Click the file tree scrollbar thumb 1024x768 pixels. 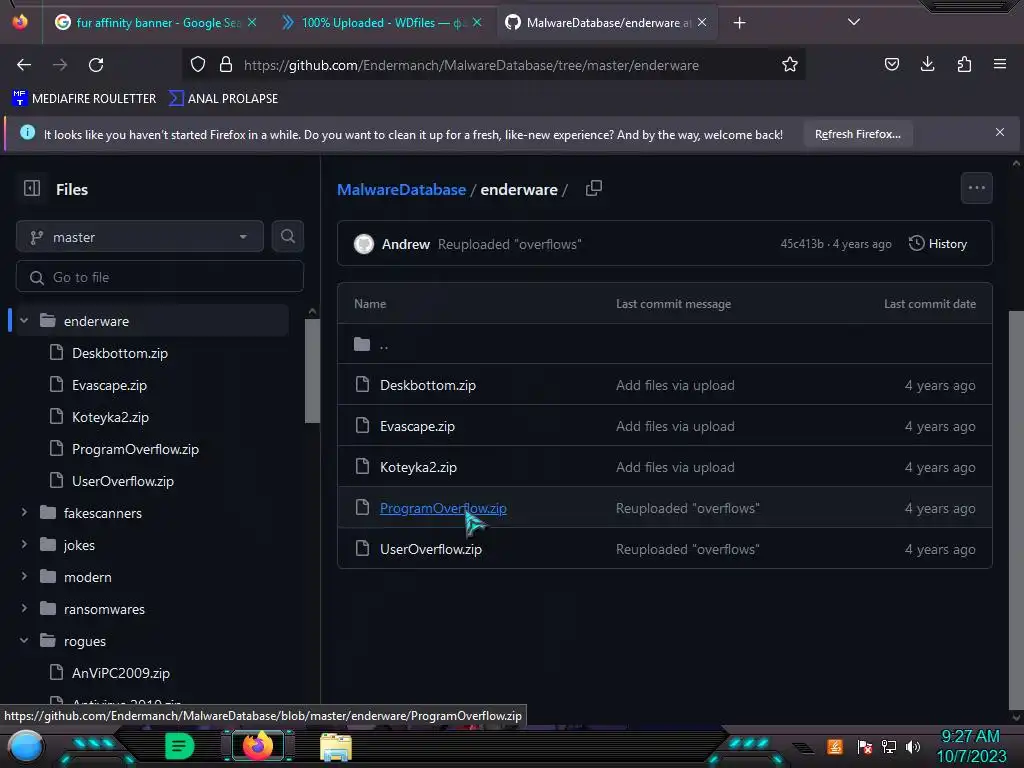(312, 370)
